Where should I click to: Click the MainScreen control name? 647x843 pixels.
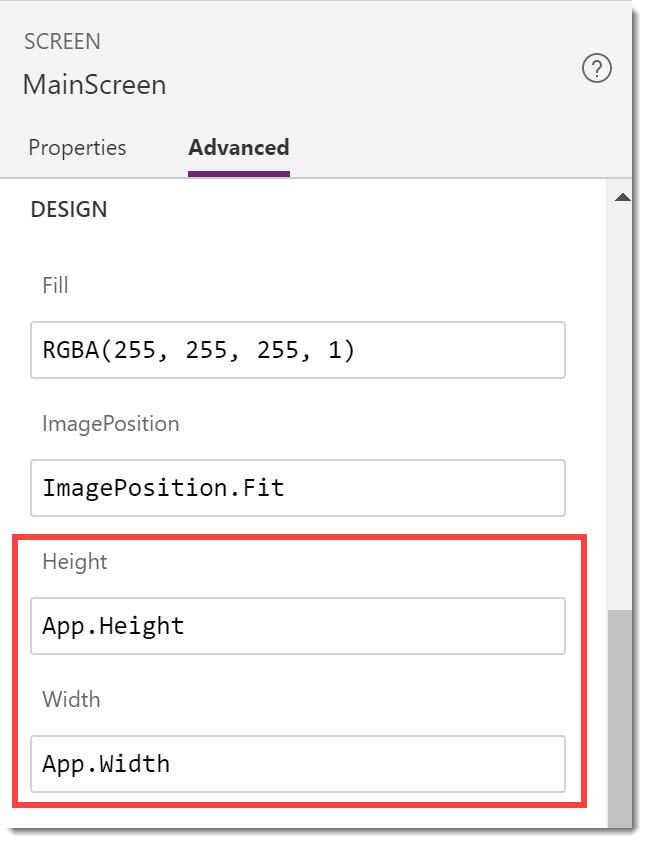coord(95,85)
